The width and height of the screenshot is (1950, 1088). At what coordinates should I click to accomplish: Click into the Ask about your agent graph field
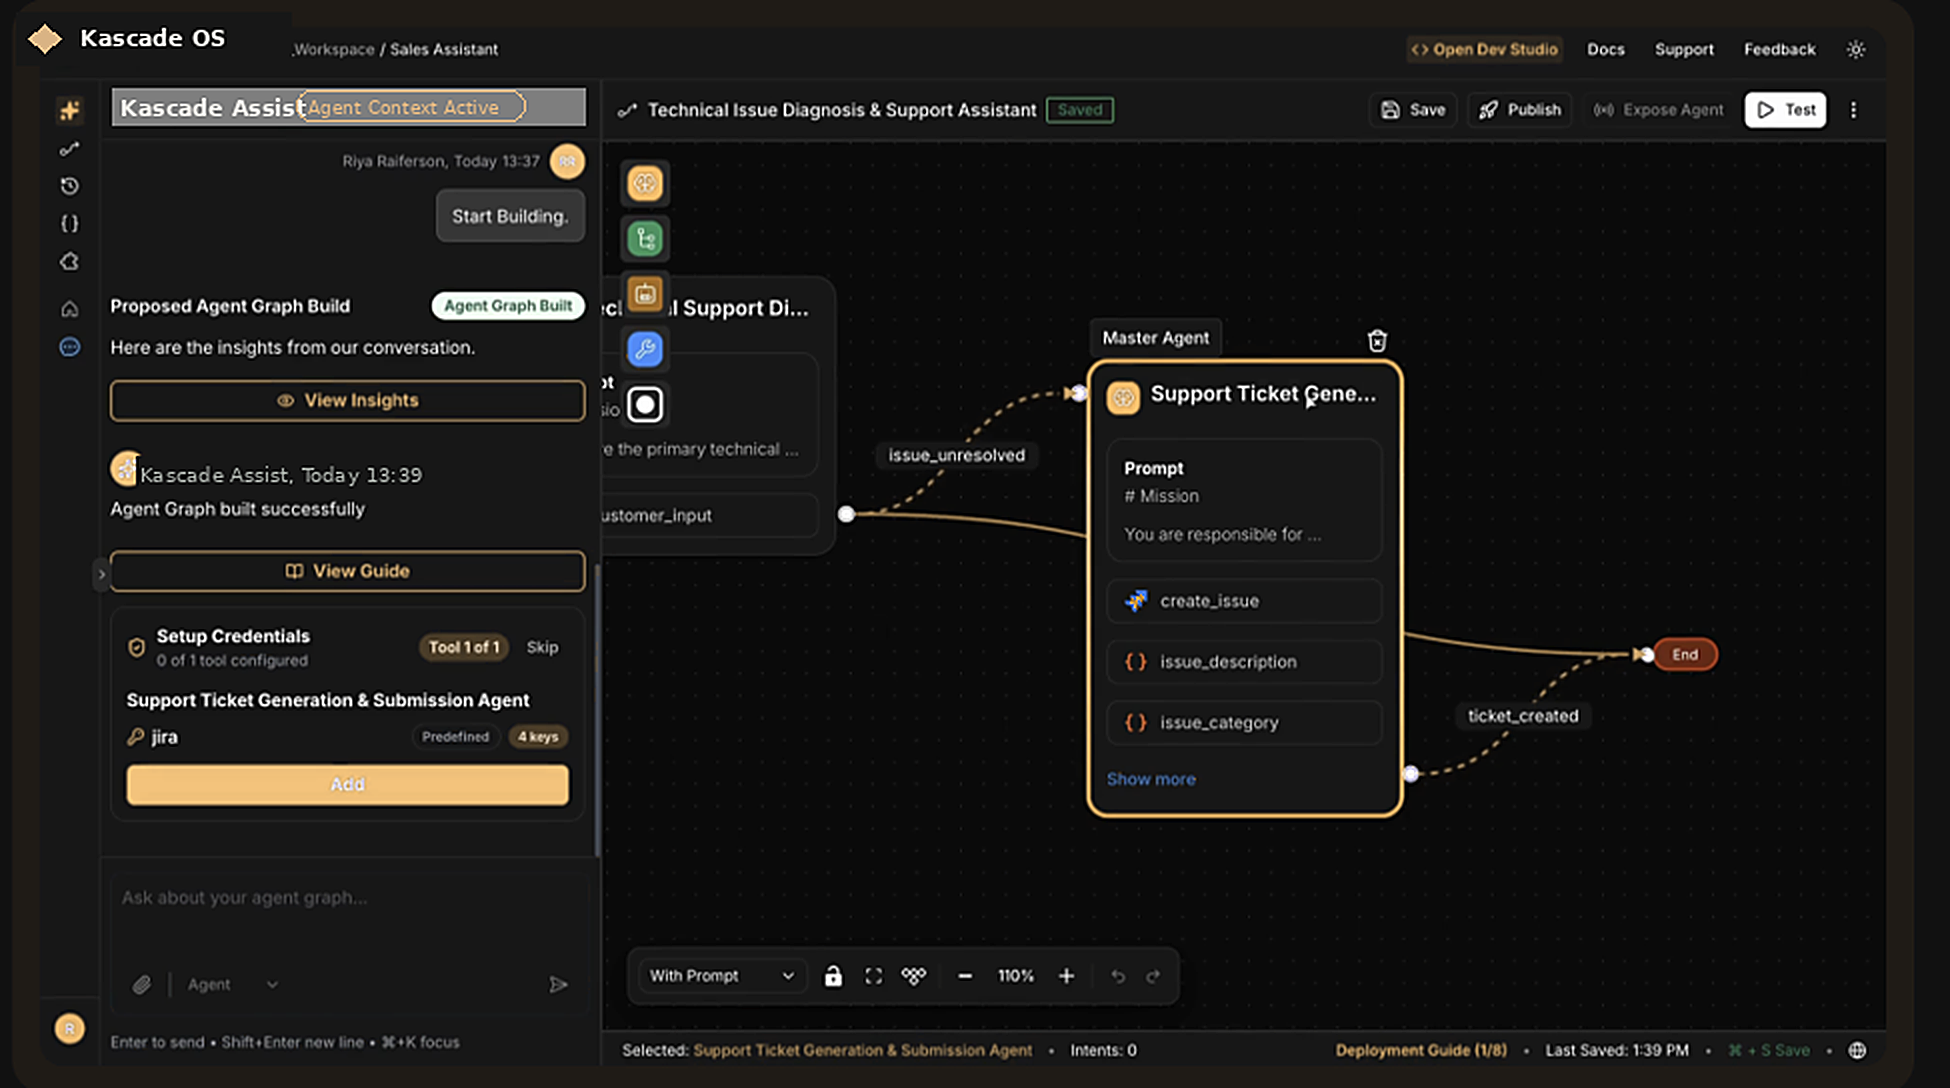[347, 898]
